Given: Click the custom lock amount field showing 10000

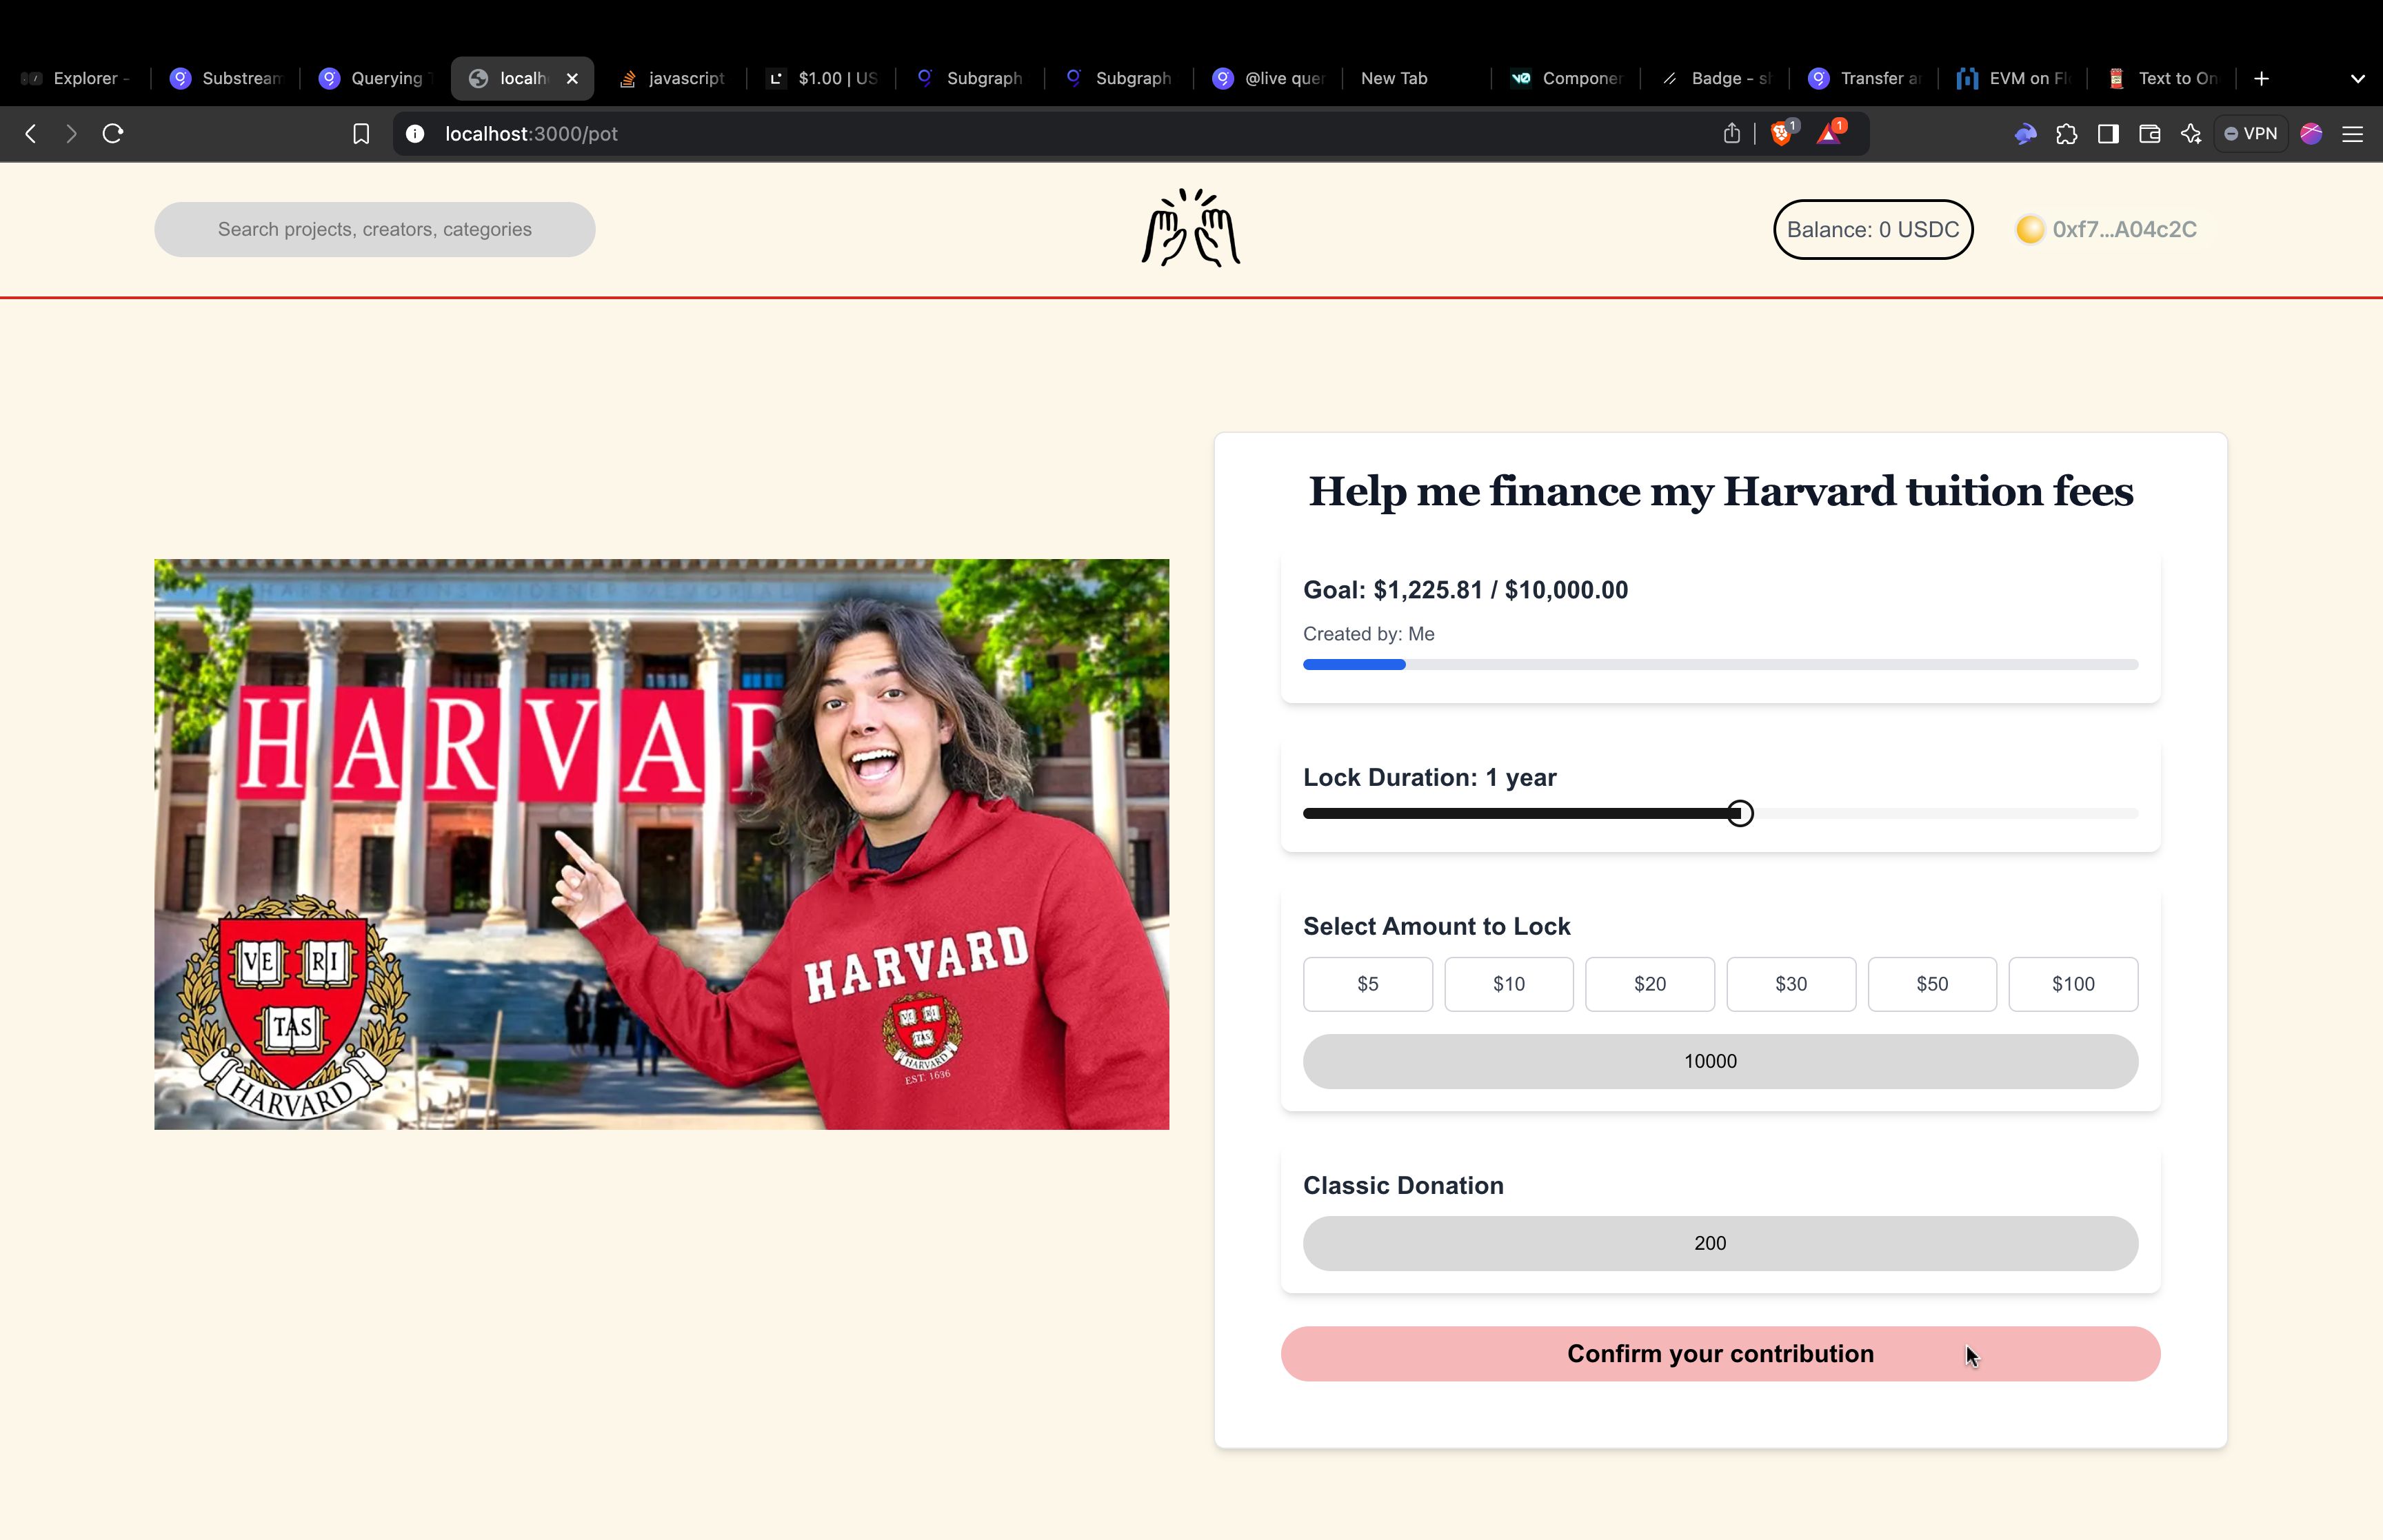Looking at the screenshot, I should [1721, 1061].
